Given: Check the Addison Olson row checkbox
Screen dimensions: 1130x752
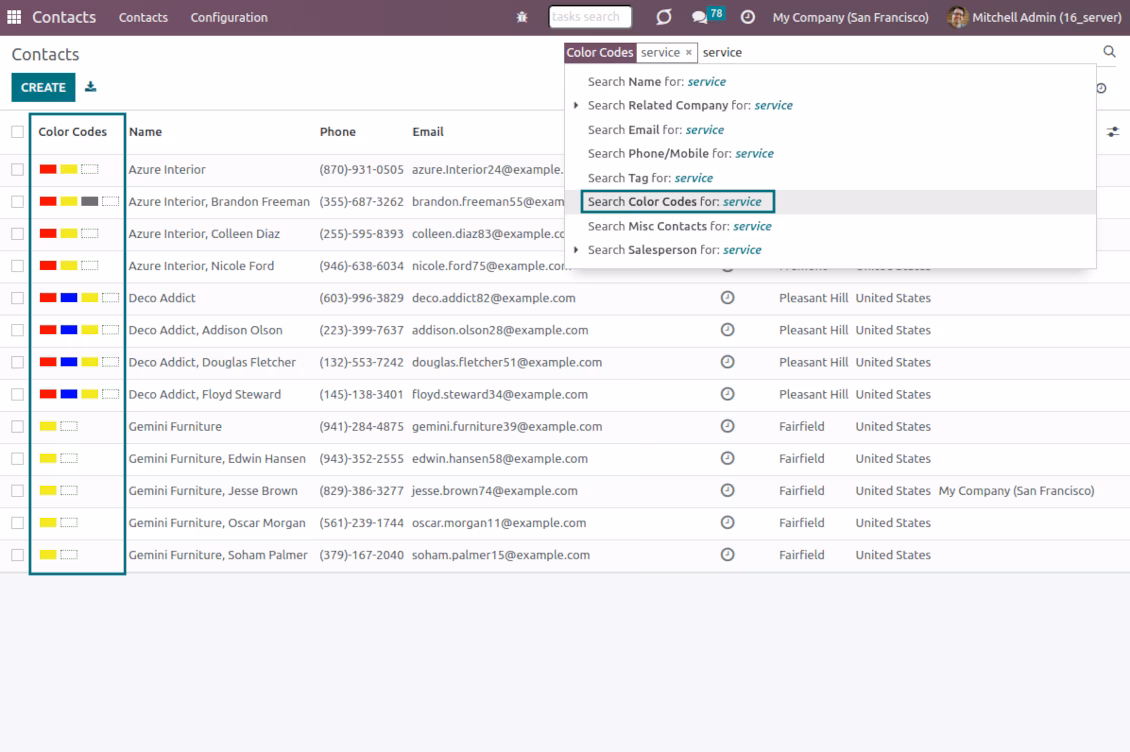Looking at the screenshot, I should pyautogui.click(x=17, y=330).
